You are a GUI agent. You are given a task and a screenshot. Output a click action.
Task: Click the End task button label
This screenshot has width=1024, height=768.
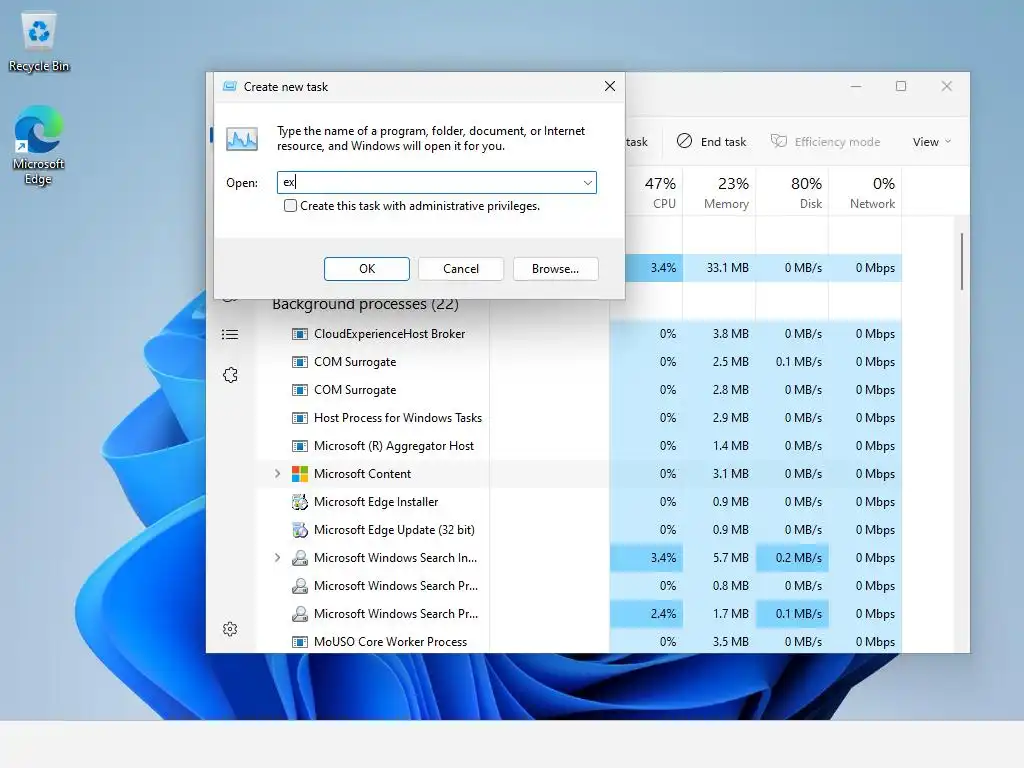click(x=723, y=142)
